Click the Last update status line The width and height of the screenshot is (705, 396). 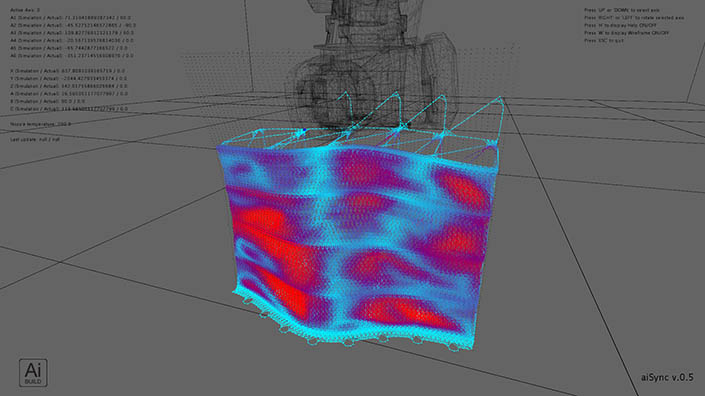click(x=35, y=139)
